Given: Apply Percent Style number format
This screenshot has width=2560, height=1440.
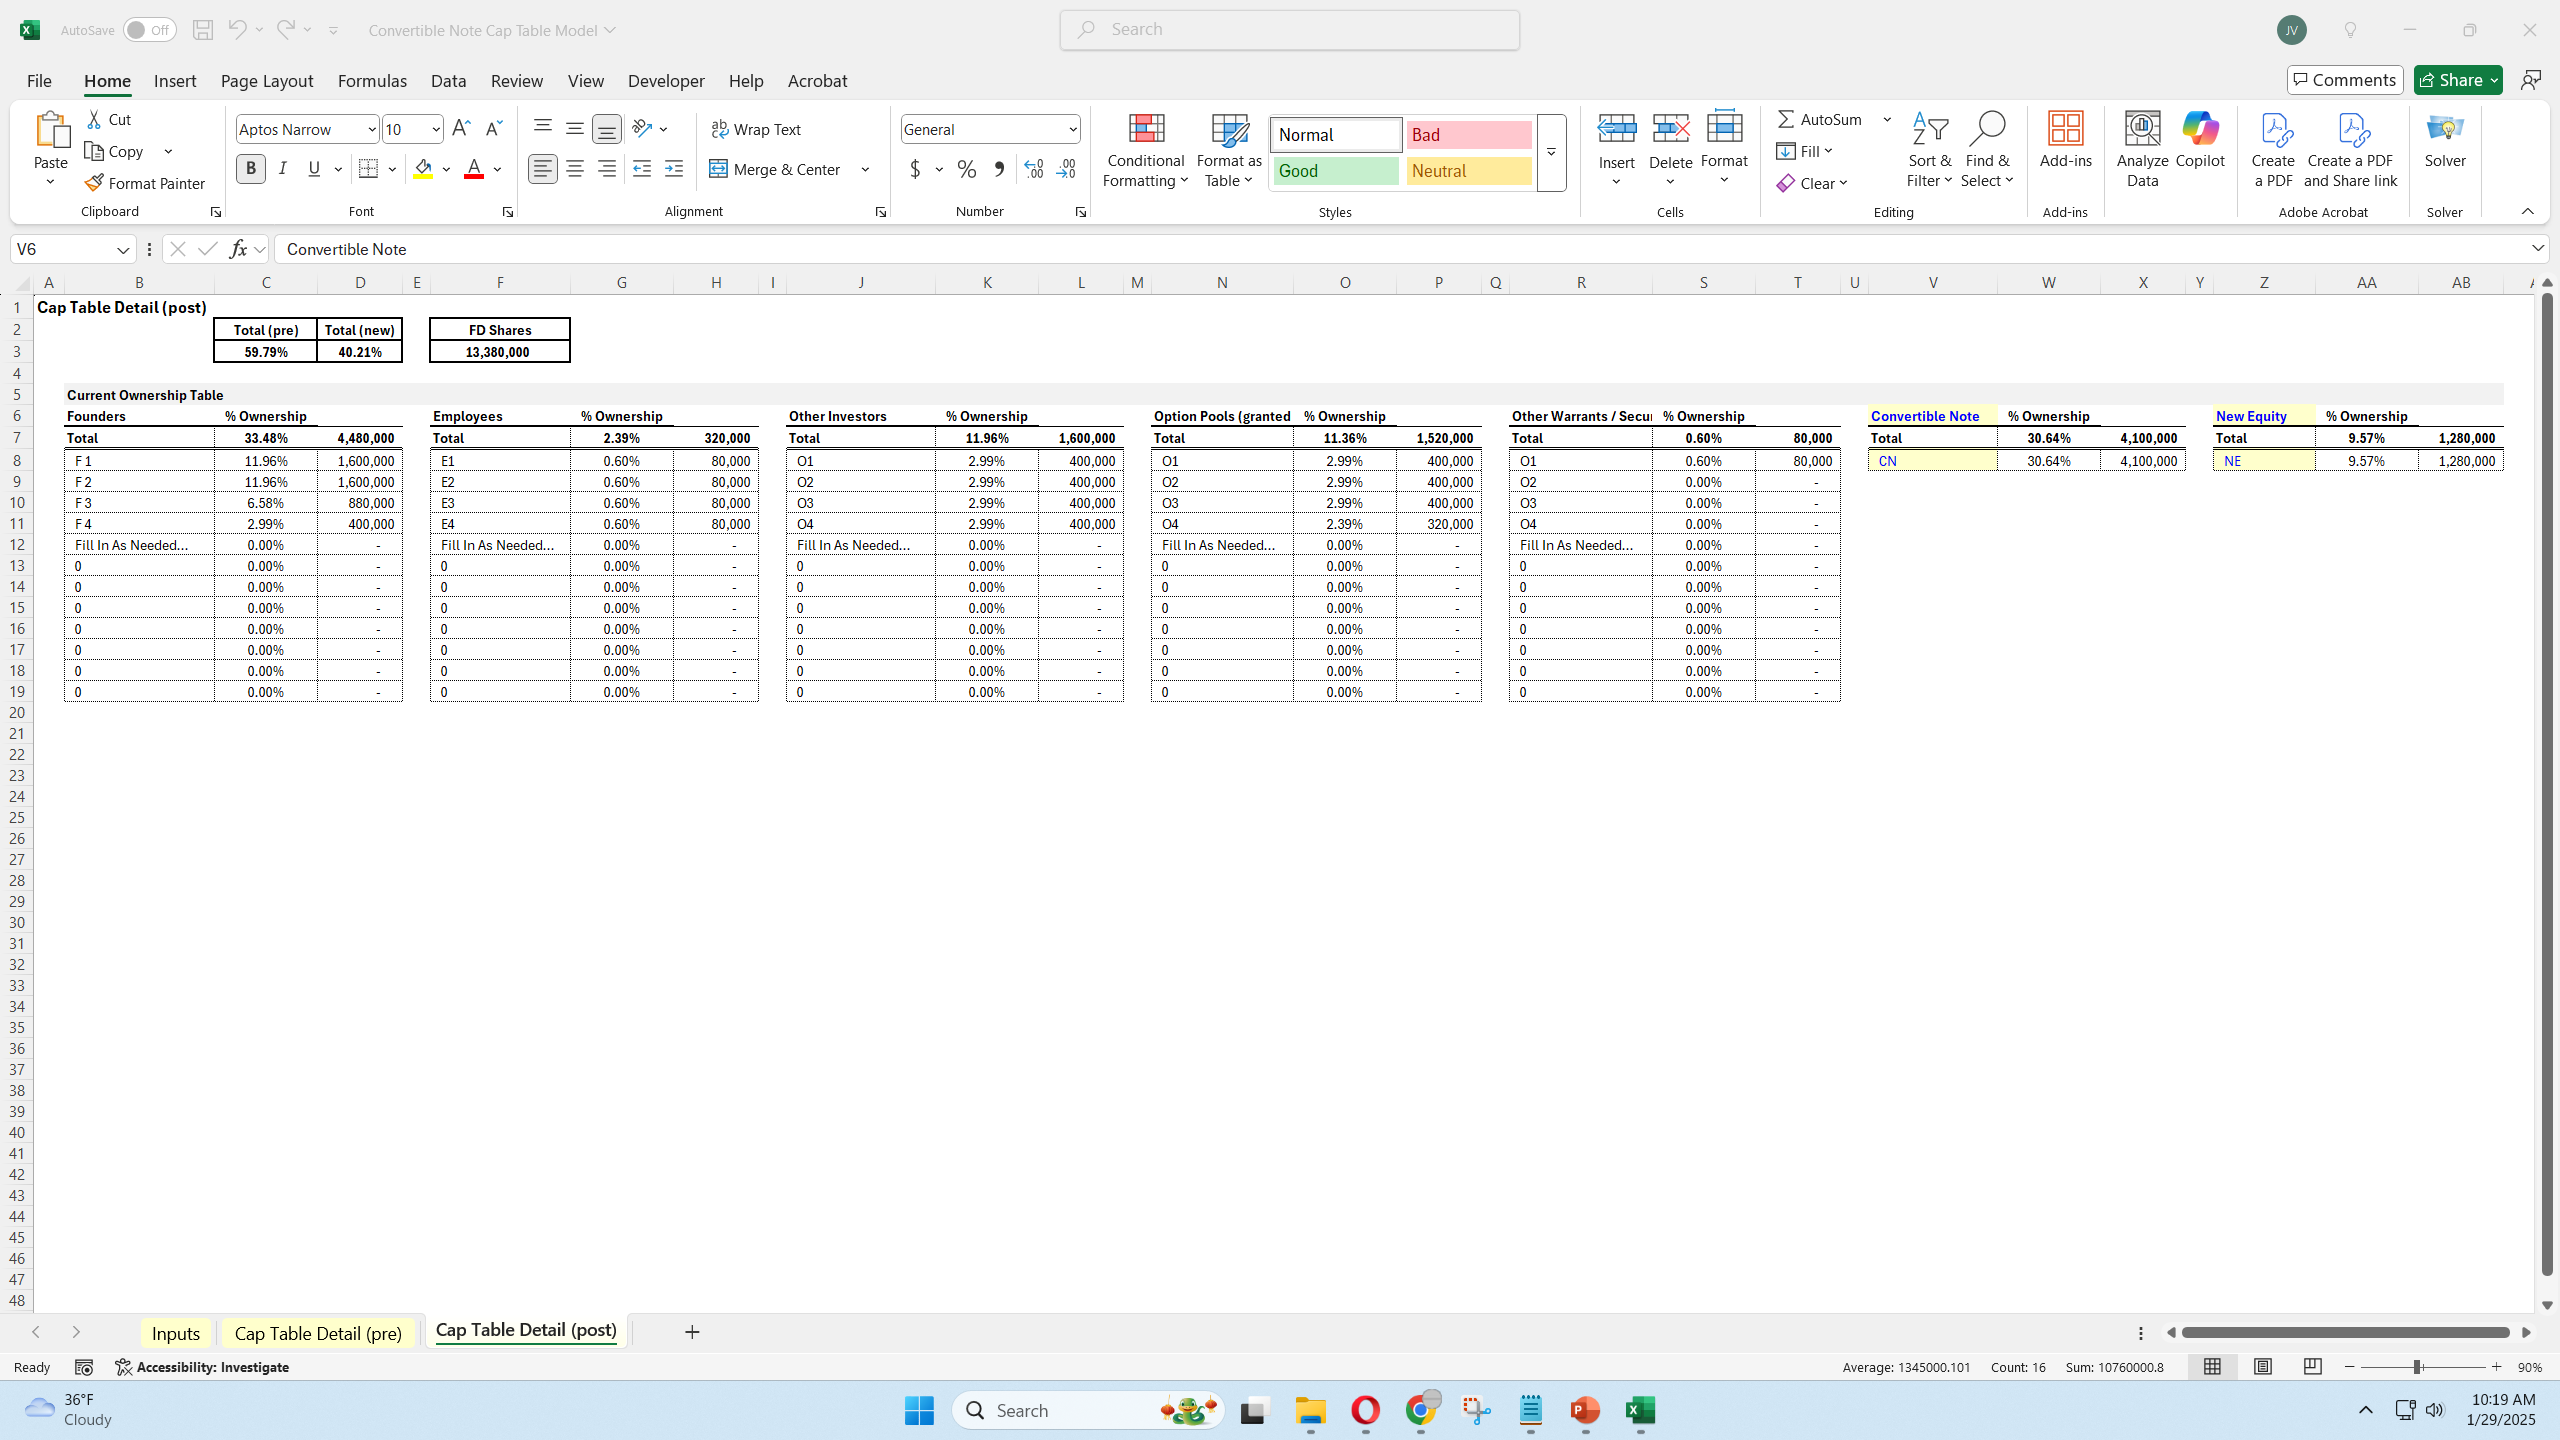Looking at the screenshot, I should pos(967,170).
